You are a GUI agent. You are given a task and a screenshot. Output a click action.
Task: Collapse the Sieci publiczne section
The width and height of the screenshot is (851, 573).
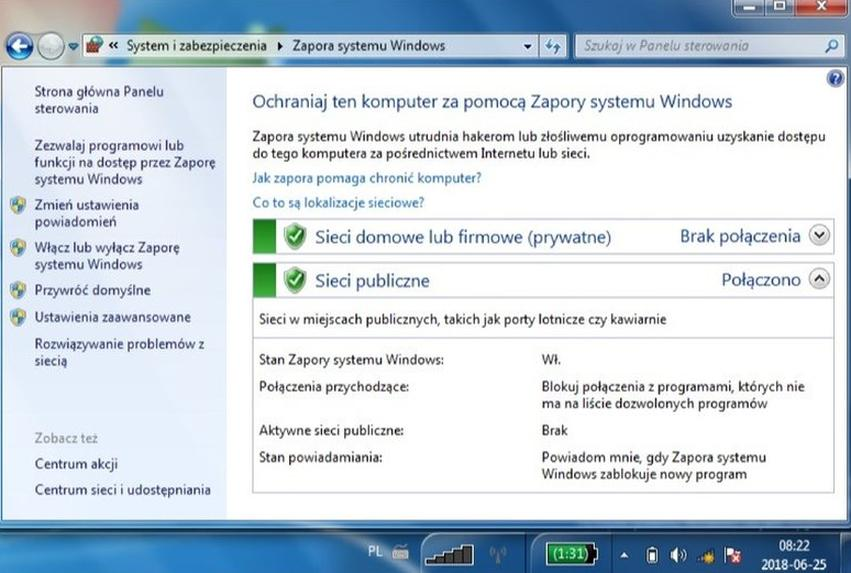point(820,280)
